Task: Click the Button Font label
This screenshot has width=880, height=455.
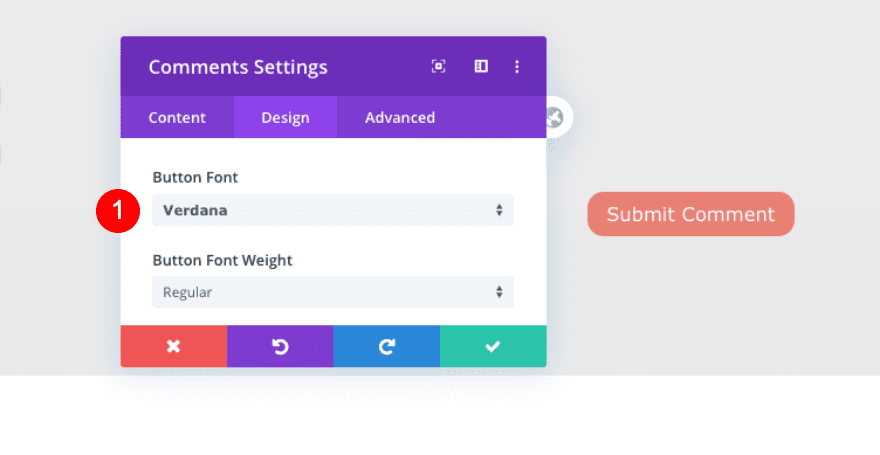Action: pos(195,177)
